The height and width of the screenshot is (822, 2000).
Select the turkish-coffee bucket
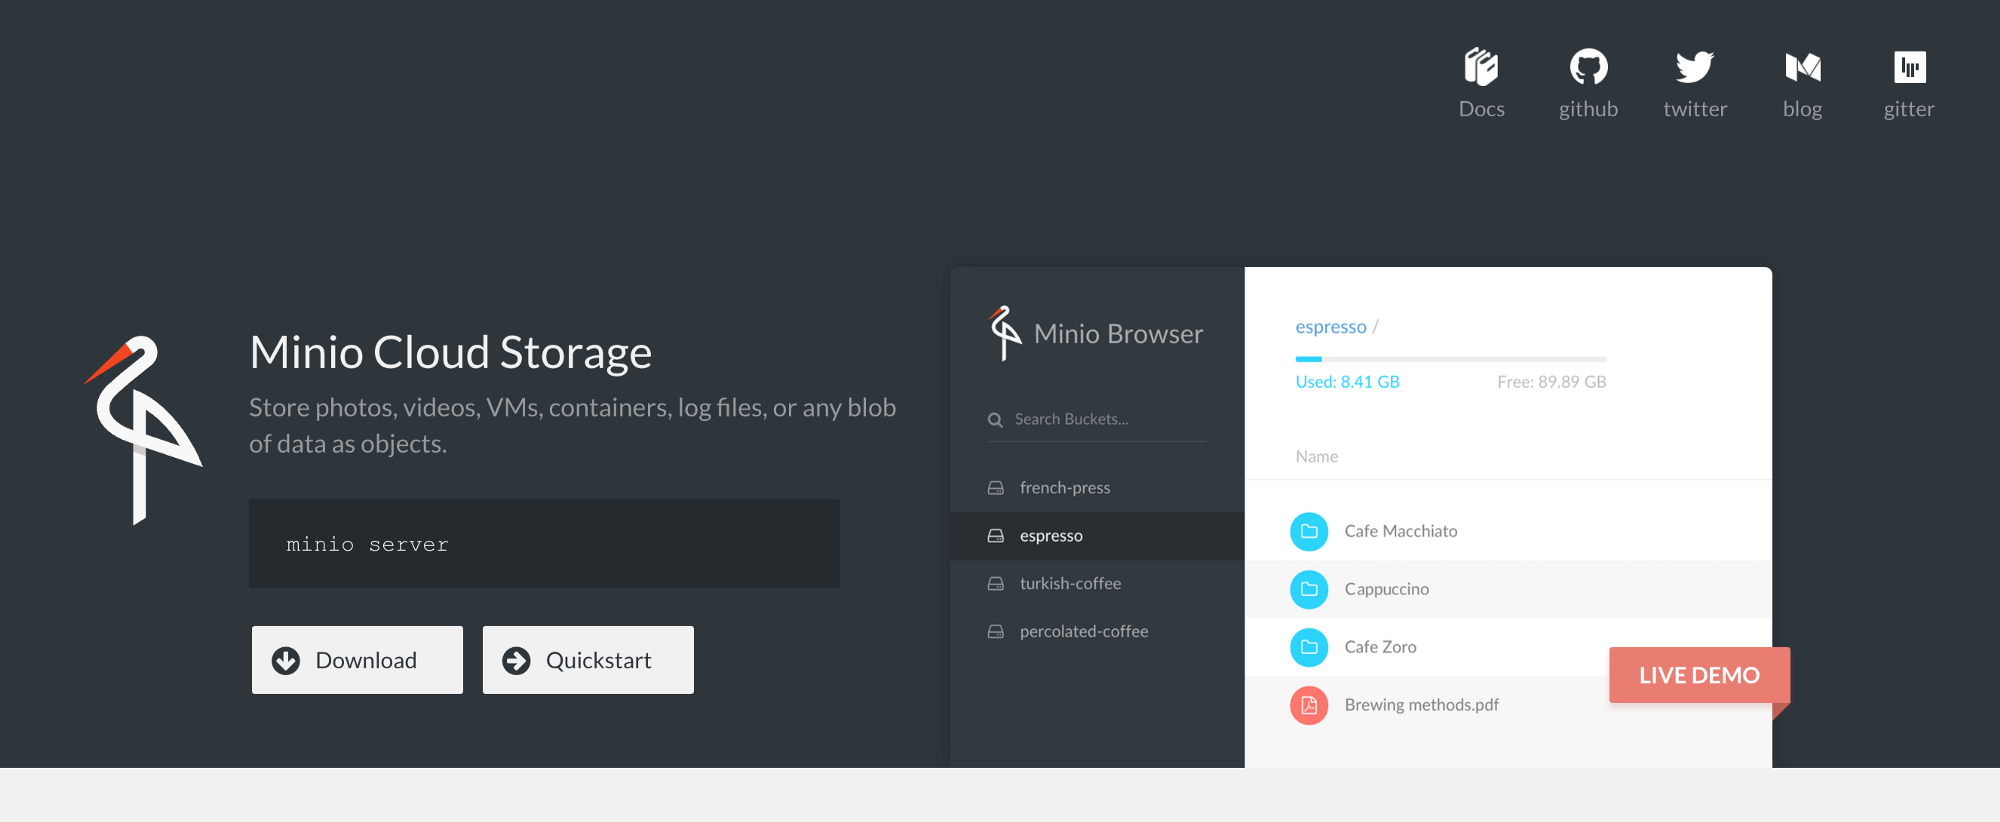[x=1097, y=584]
